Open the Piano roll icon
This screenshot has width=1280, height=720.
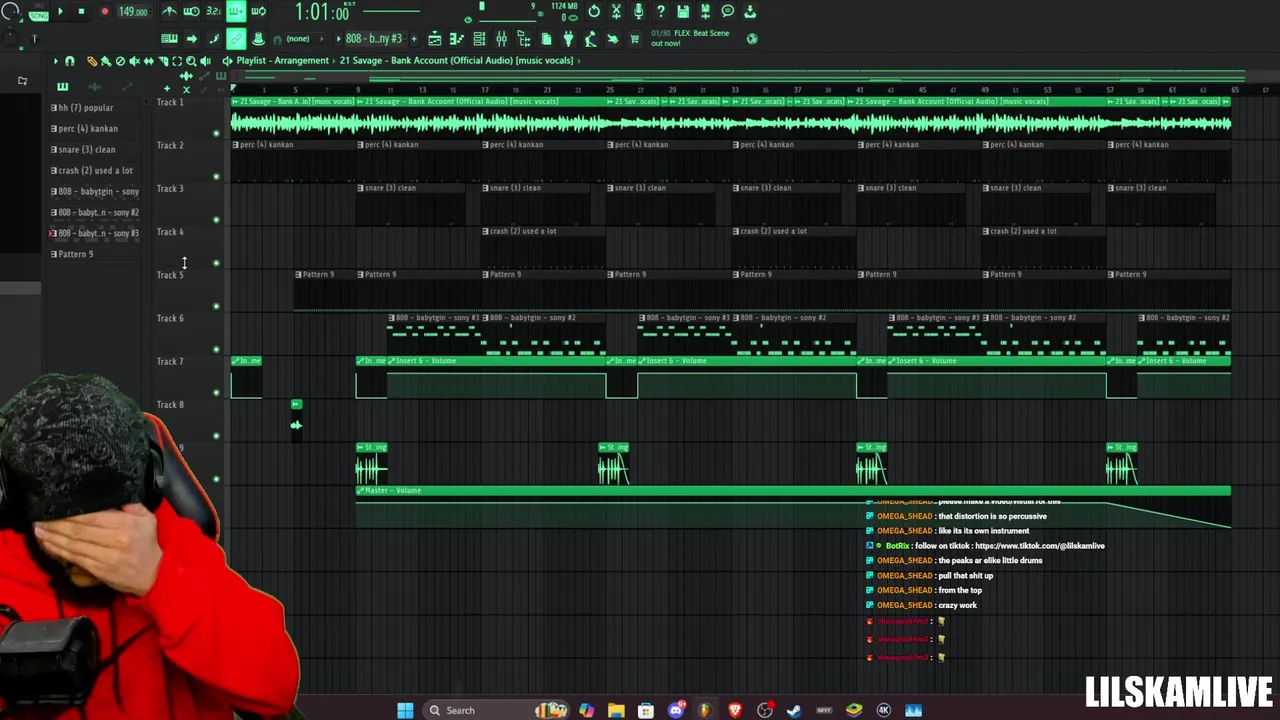pos(456,39)
